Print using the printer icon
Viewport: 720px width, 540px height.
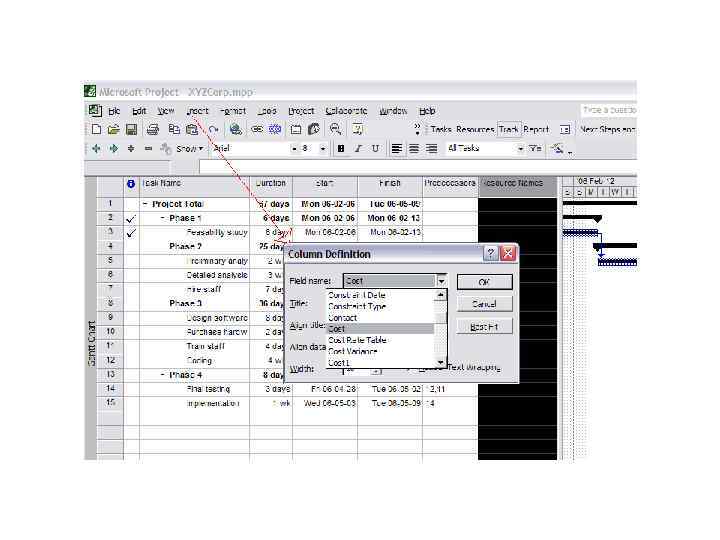click(x=152, y=129)
